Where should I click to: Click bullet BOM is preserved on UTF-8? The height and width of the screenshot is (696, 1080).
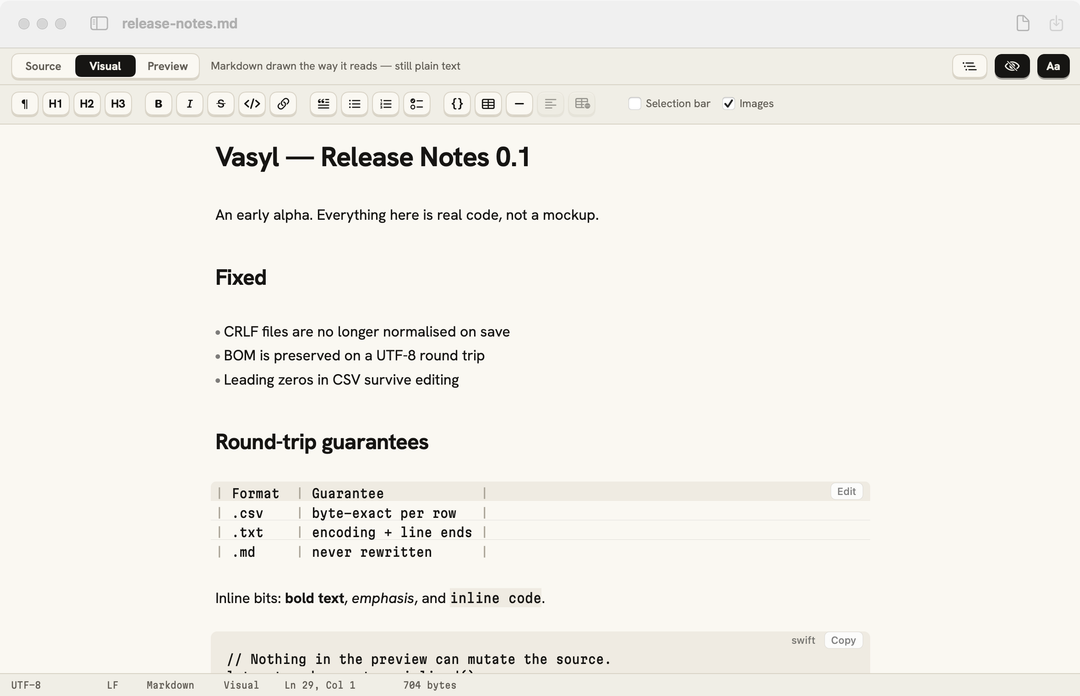354,356
